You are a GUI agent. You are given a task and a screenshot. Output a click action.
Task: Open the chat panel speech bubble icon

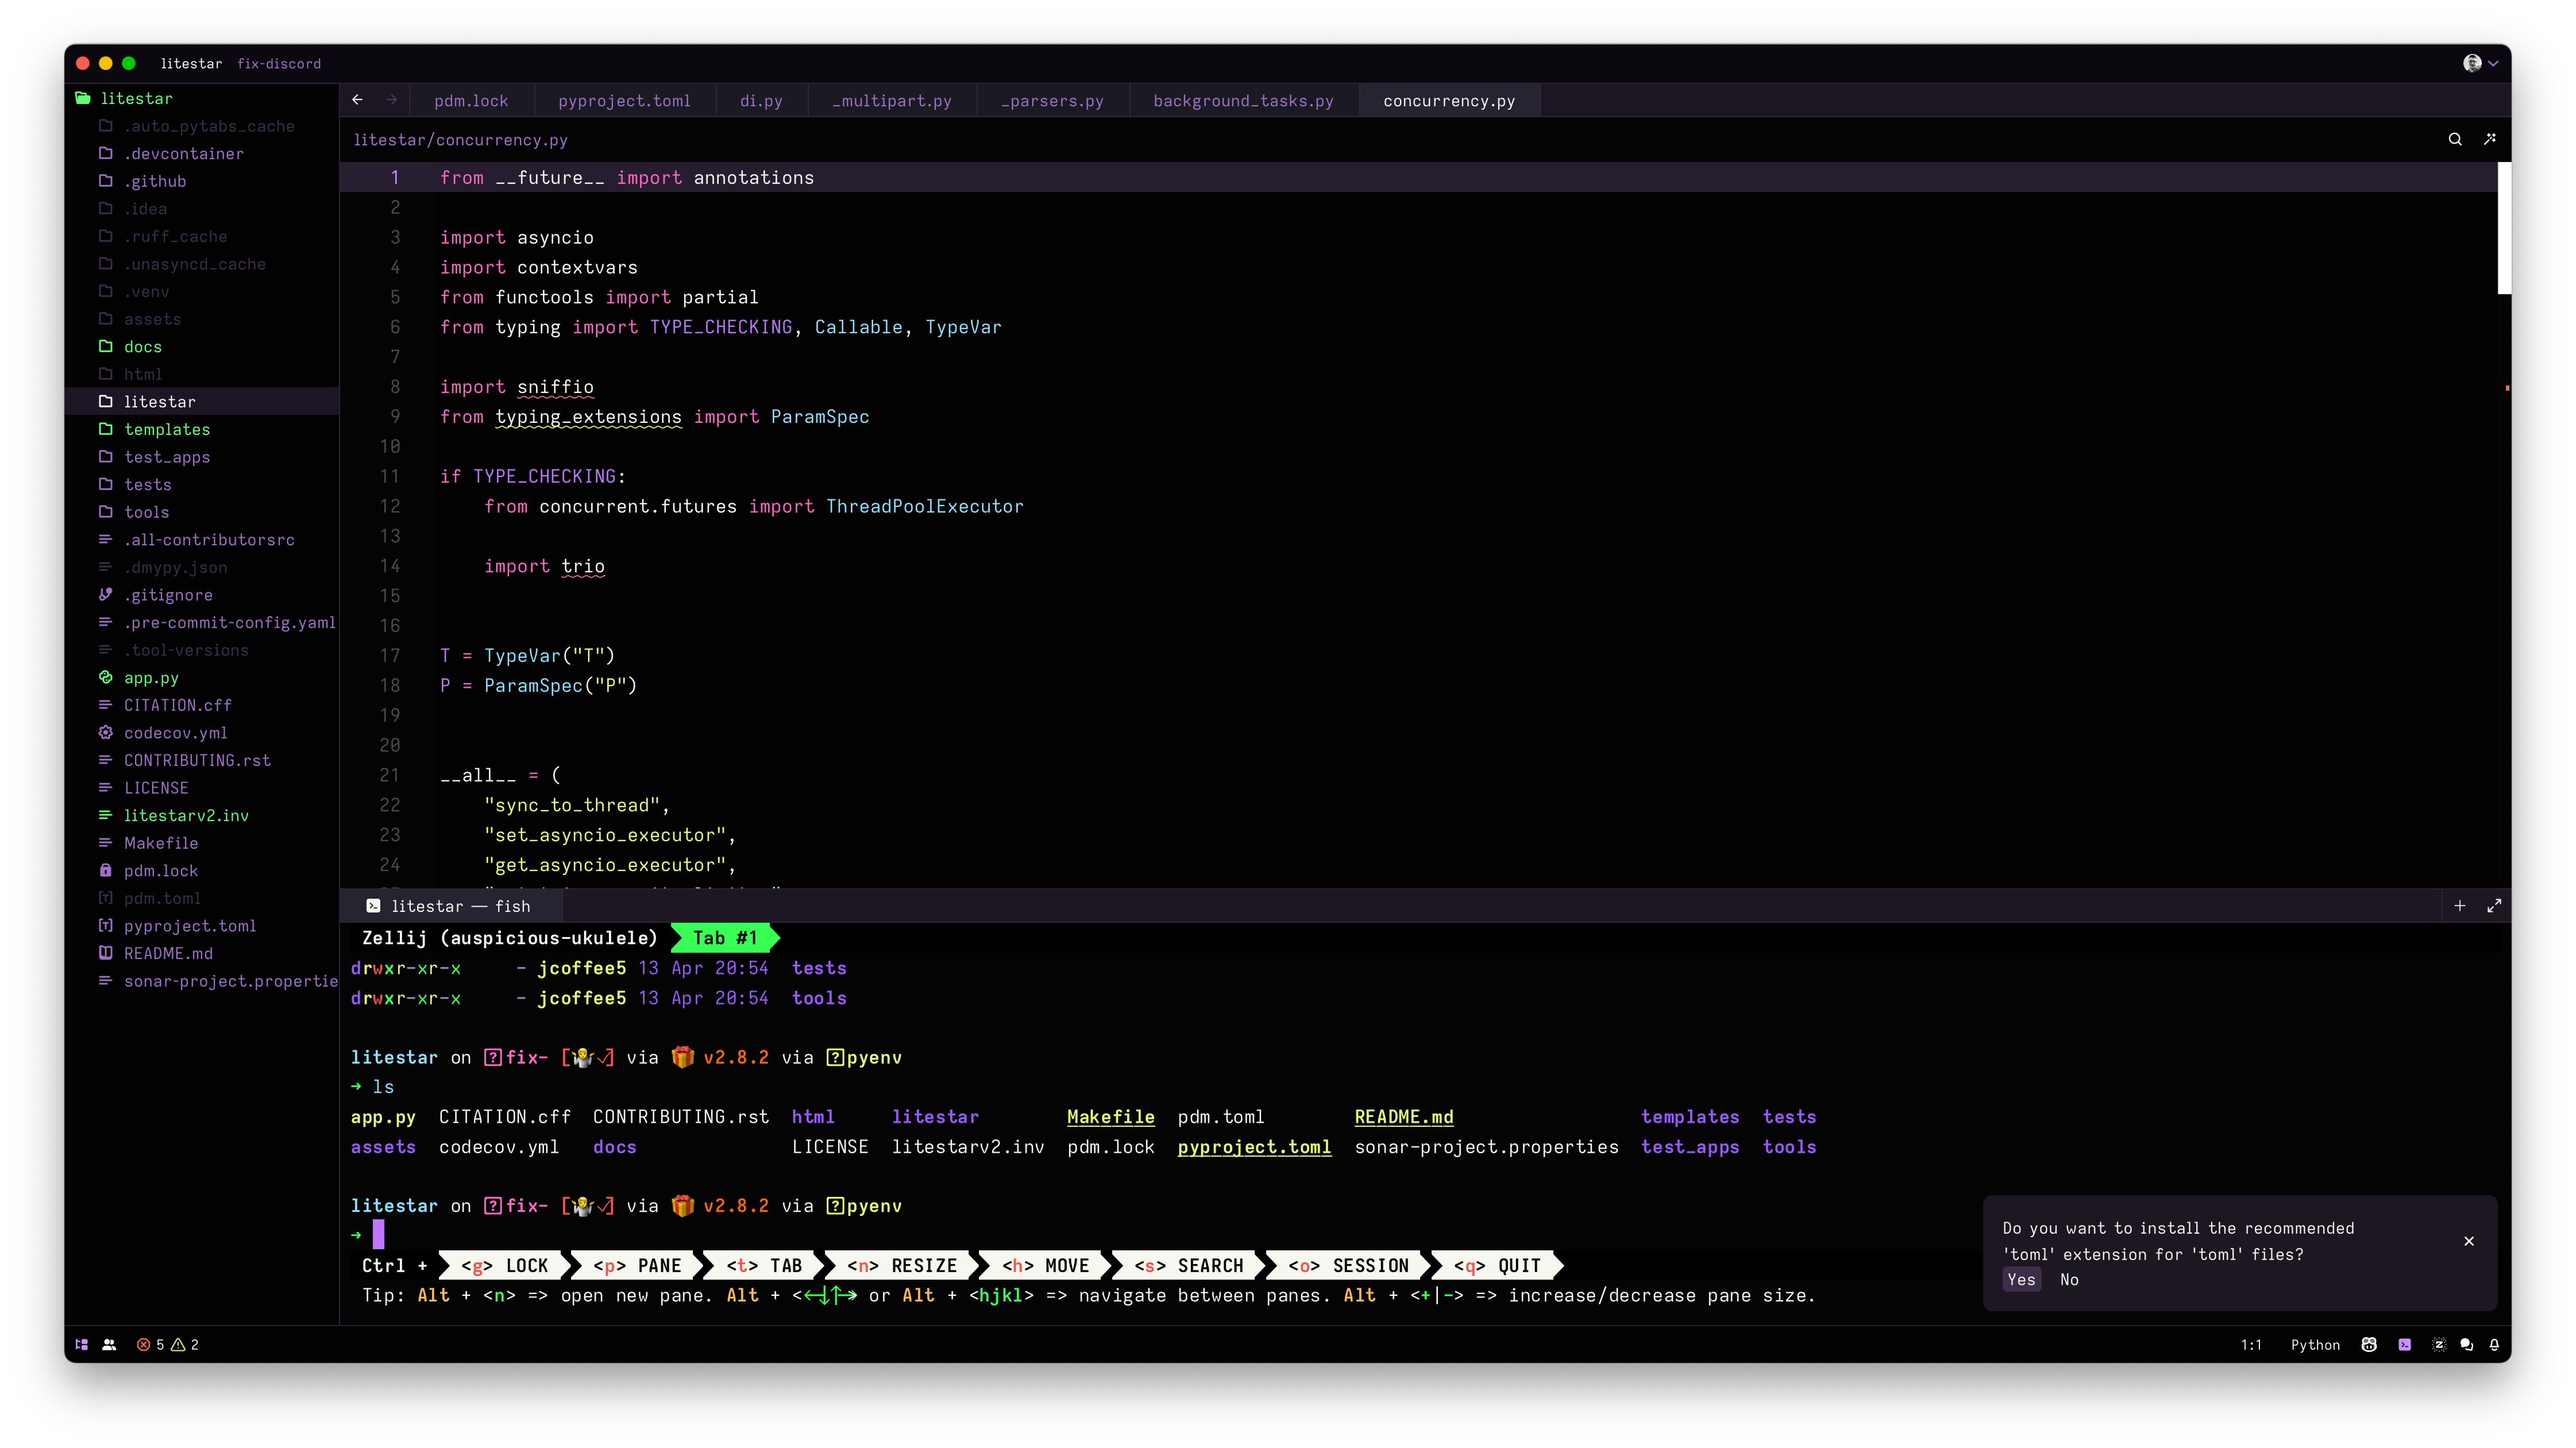pos(2467,1344)
